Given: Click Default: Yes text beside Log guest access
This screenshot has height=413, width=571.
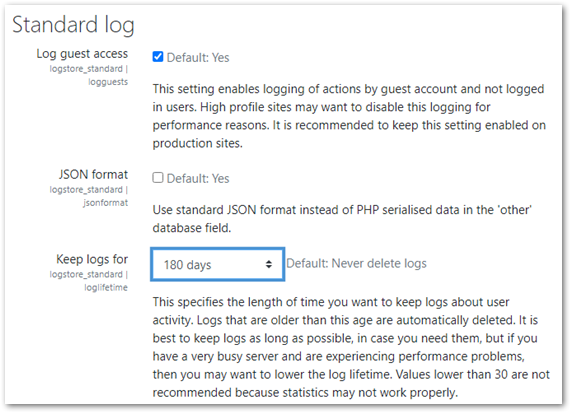Looking at the screenshot, I should 198,58.
